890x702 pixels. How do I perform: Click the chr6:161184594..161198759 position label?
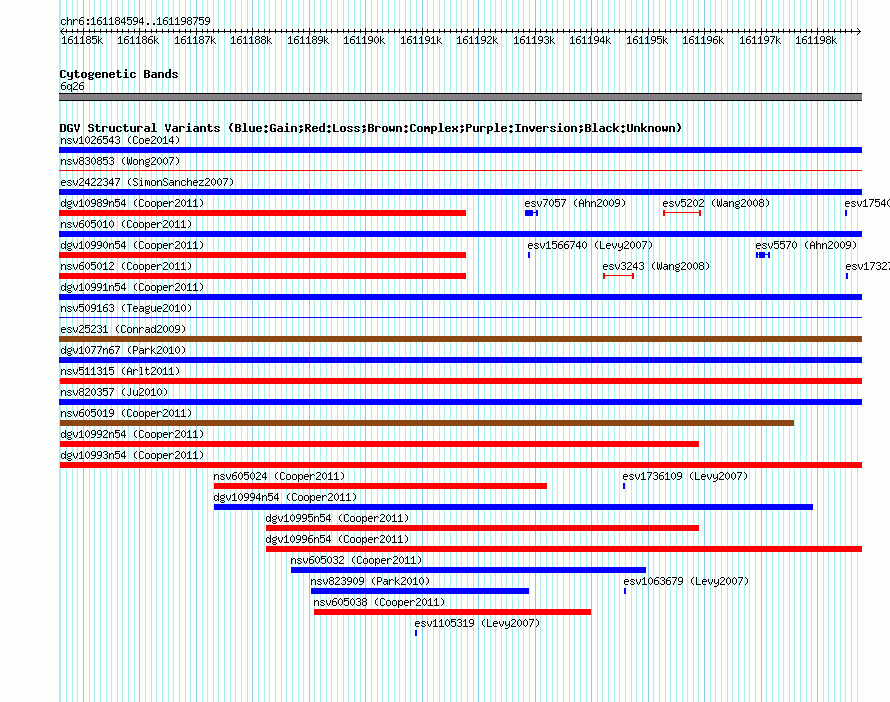click(135, 21)
